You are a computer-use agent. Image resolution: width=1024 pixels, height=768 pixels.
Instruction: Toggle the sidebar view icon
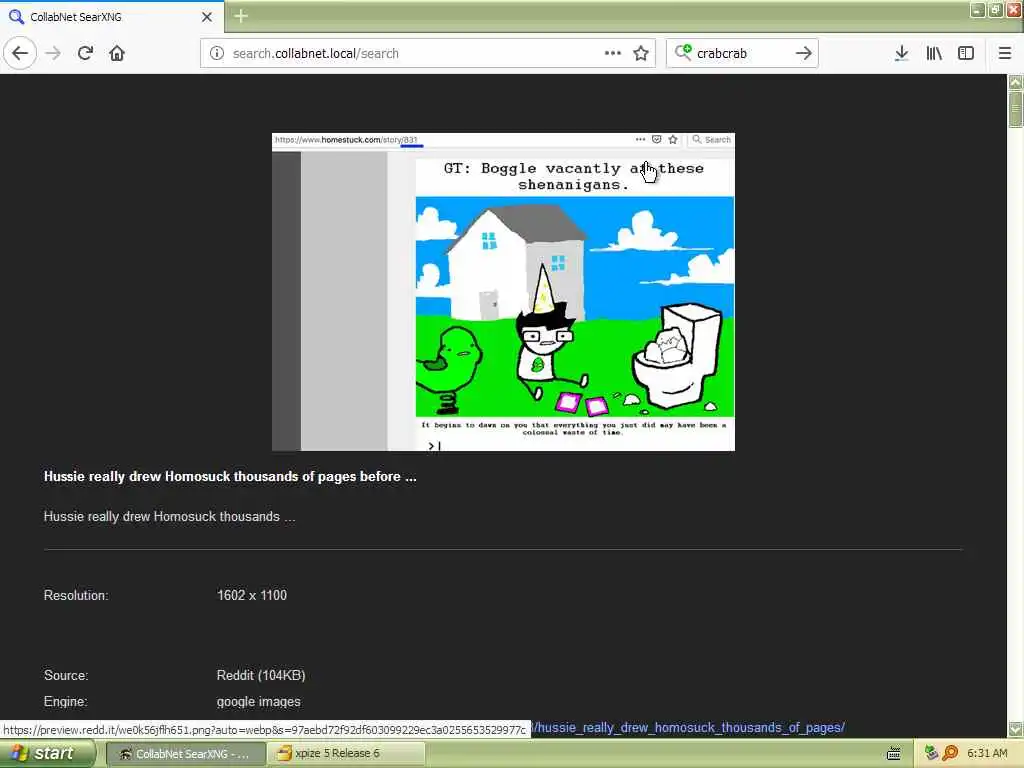(966, 53)
